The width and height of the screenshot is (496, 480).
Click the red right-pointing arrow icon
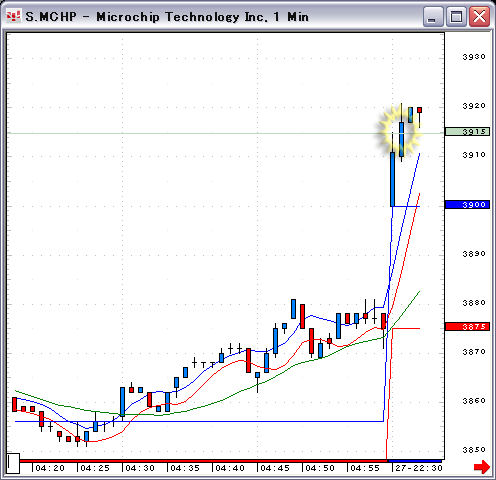click(x=482, y=467)
